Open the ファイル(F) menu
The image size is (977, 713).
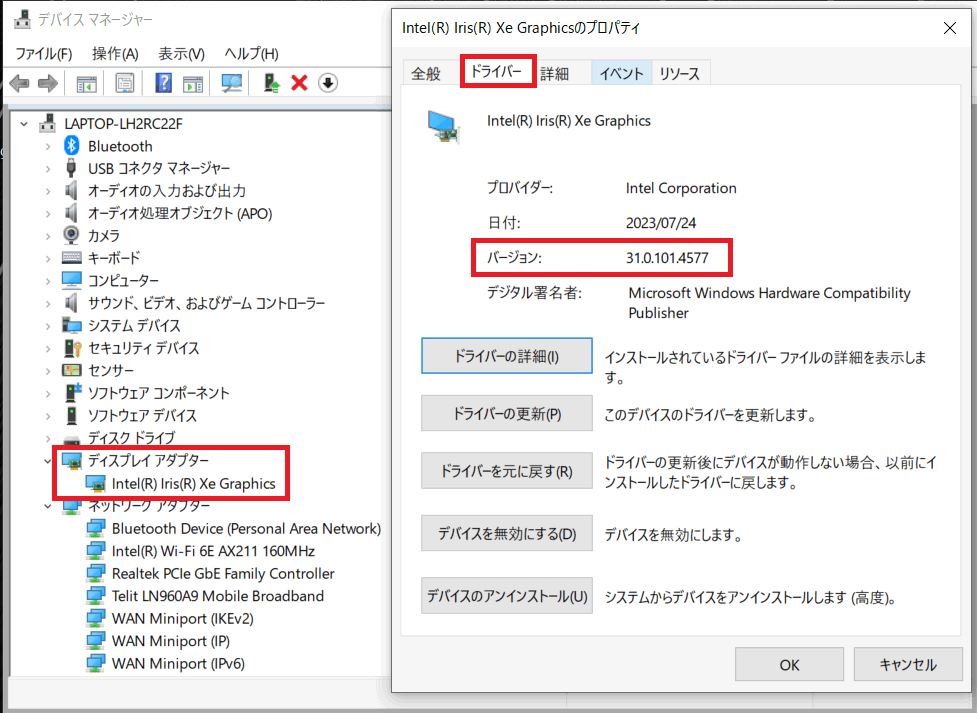click(44, 54)
